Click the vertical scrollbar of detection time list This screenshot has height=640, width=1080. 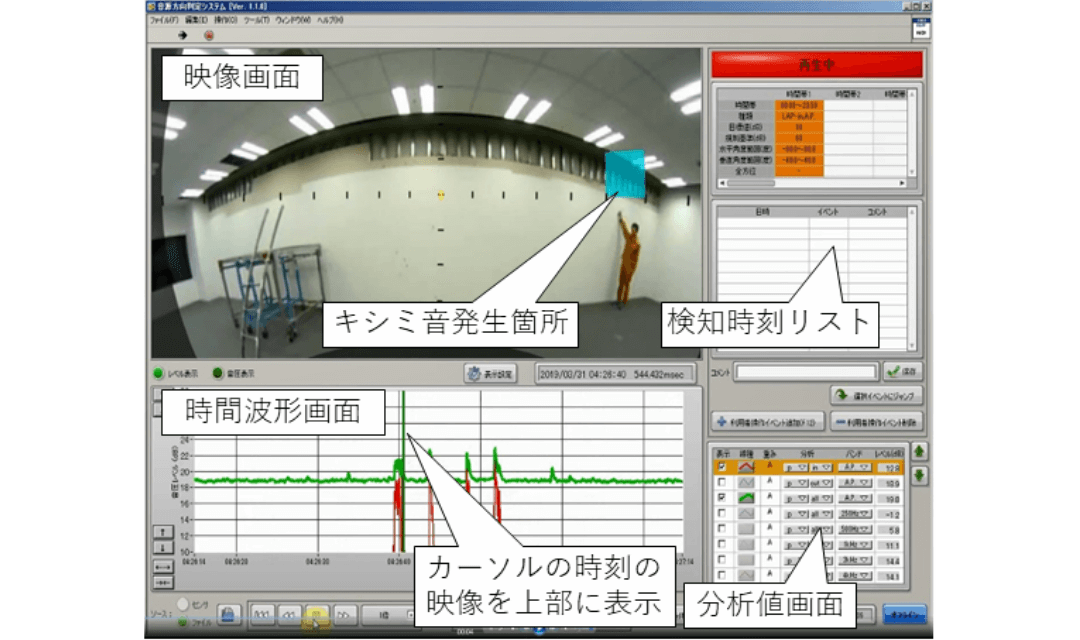pos(912,279)
